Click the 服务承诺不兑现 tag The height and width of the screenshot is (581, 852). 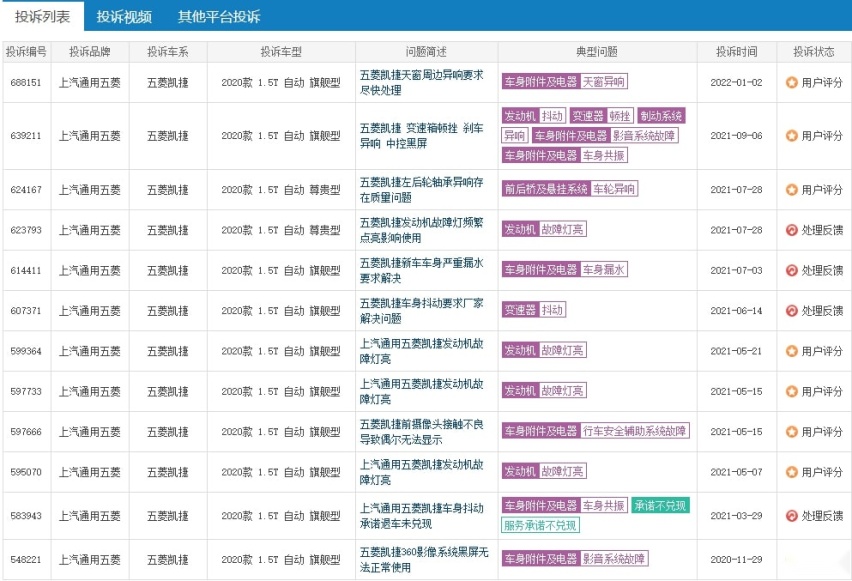[540, 526]
